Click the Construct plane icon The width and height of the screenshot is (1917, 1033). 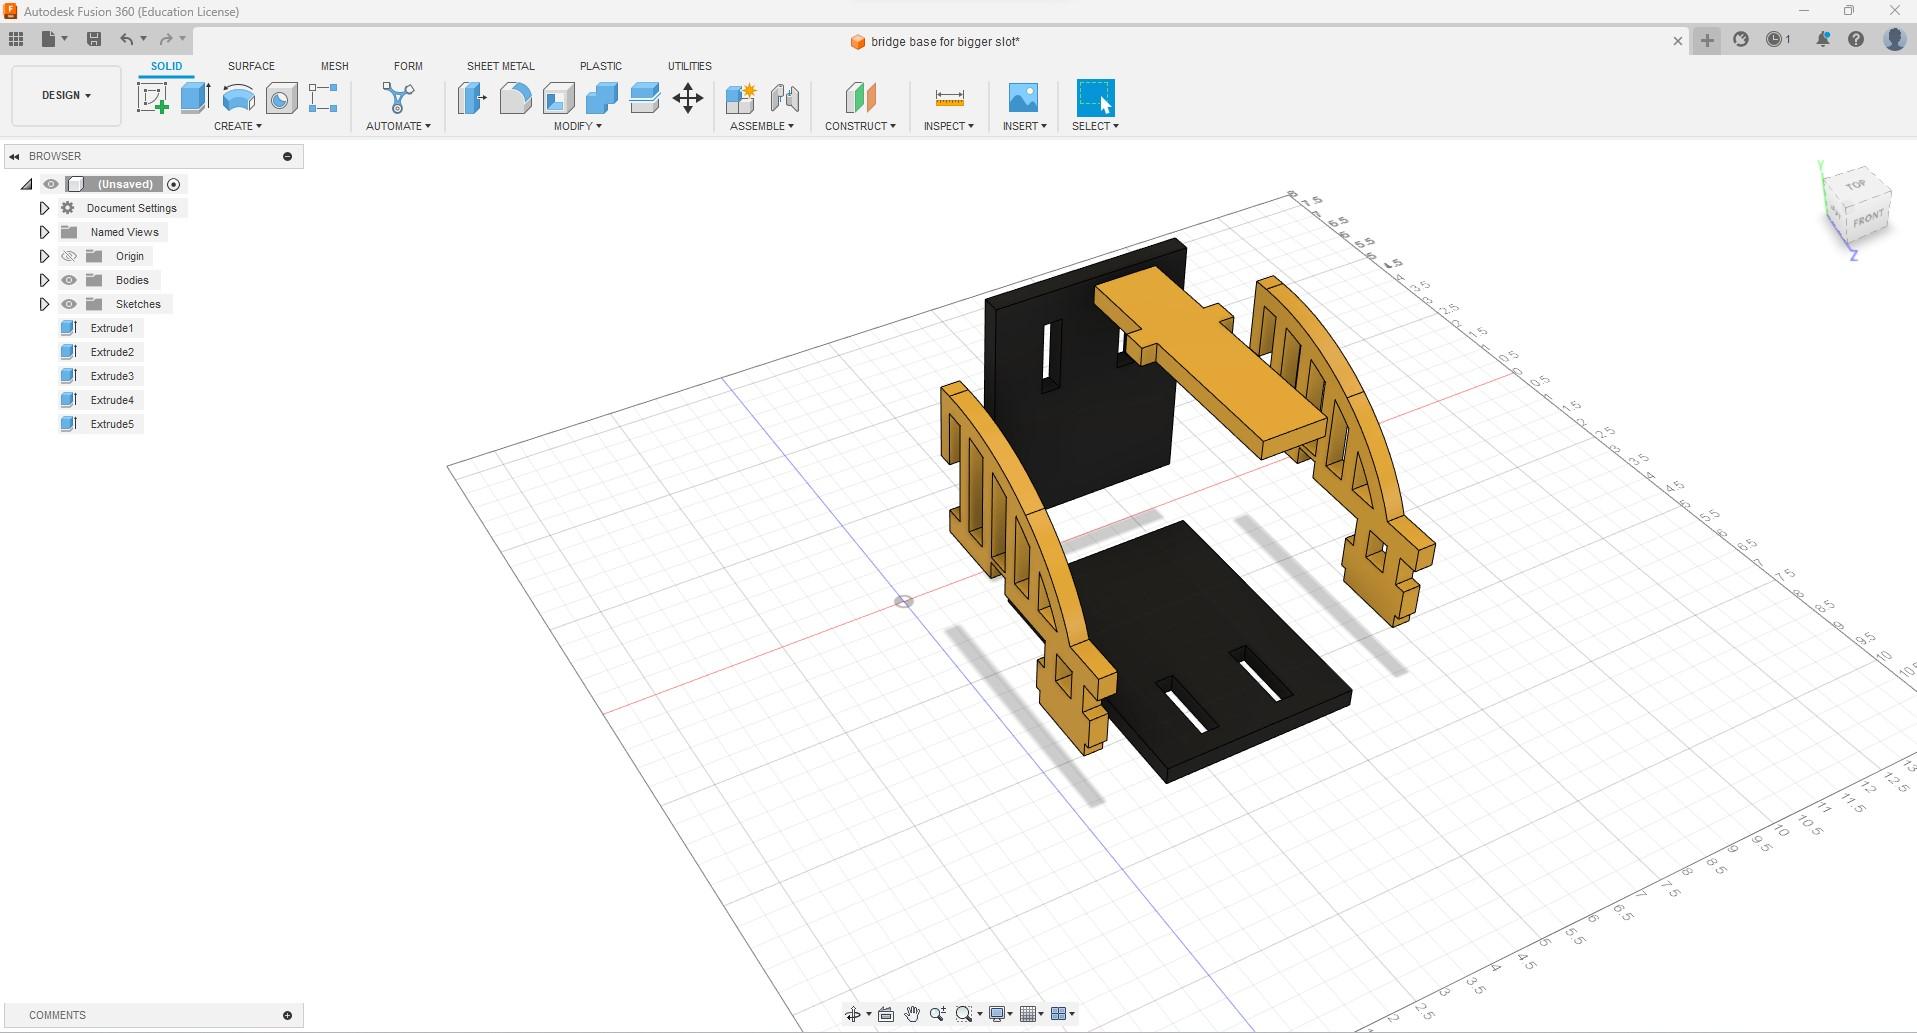(860, 98)
